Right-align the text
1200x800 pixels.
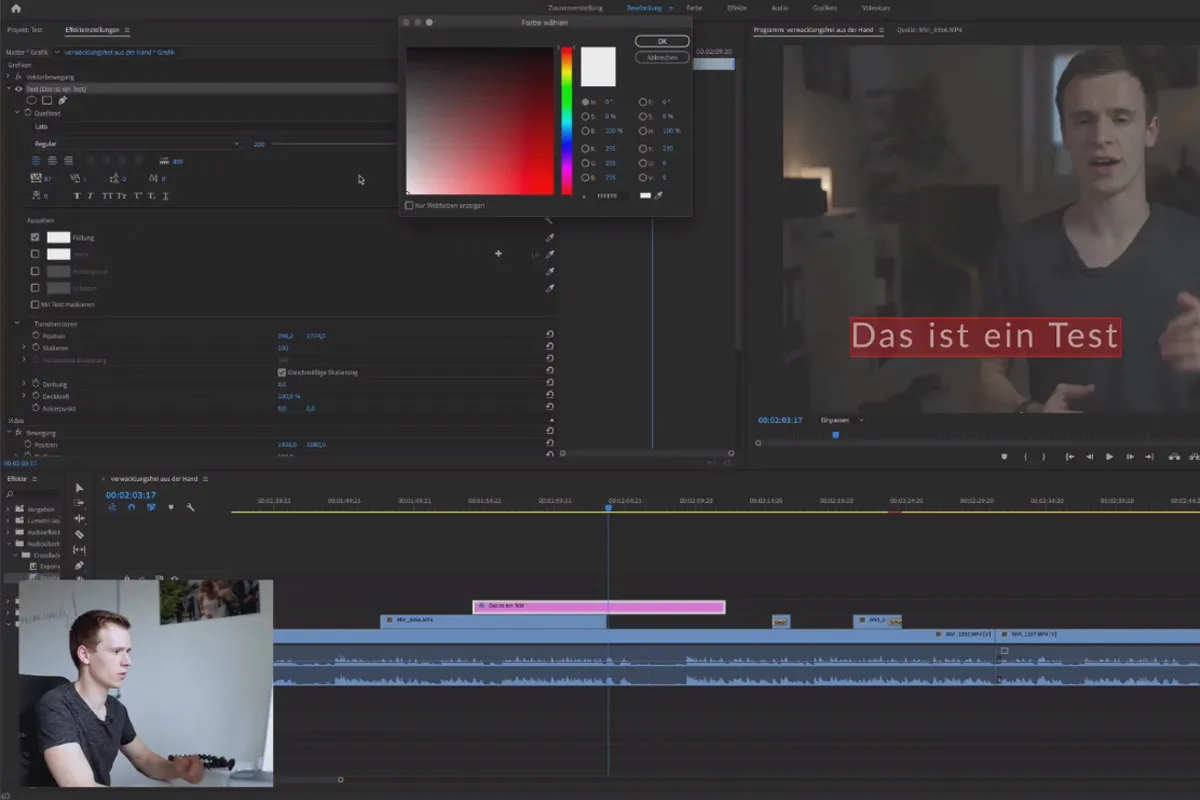click(68, 160)
